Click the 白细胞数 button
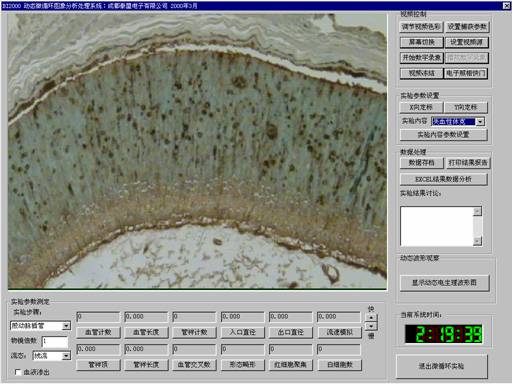The image size is (512, 384). (x=339, y=365)
